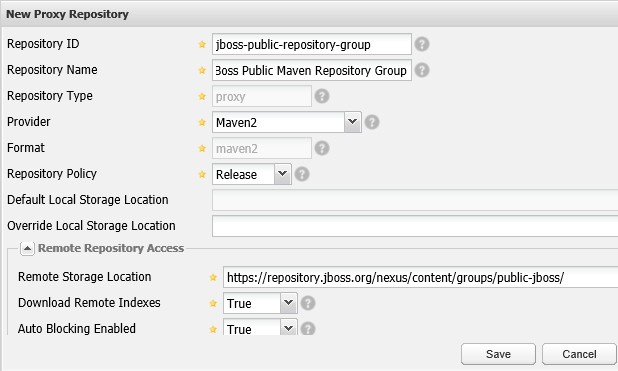Open help icon beside Repository ID field
This screenshot has height=371, width=618.
click(x=422, y=44)
